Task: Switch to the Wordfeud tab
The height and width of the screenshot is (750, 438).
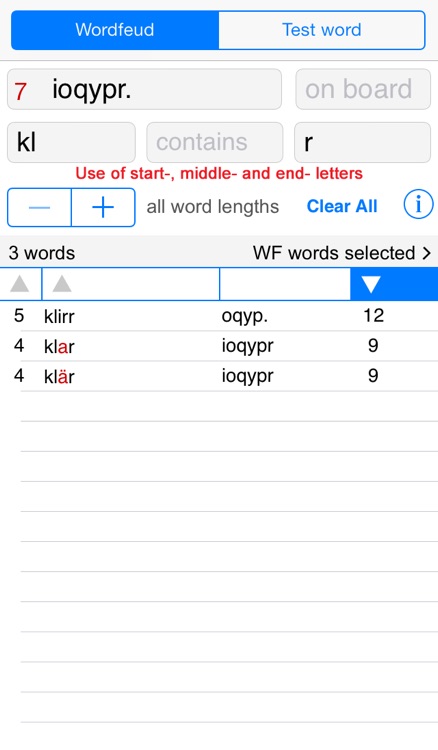Action: pos(115,30)
